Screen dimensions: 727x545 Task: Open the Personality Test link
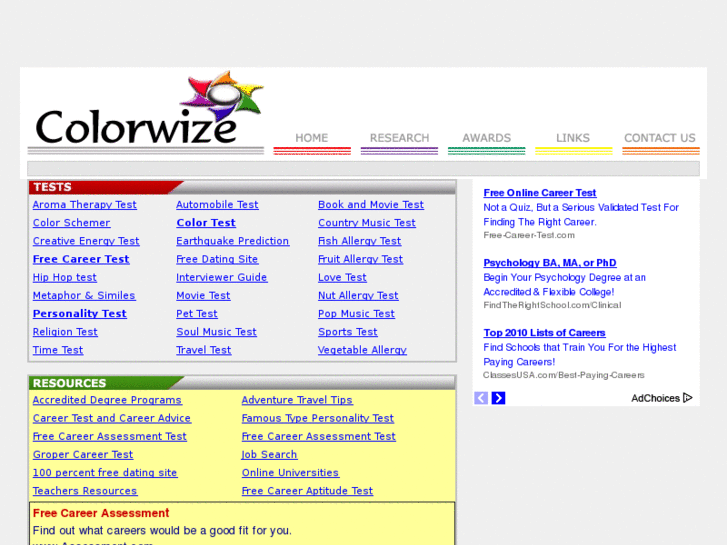point(80,314)
